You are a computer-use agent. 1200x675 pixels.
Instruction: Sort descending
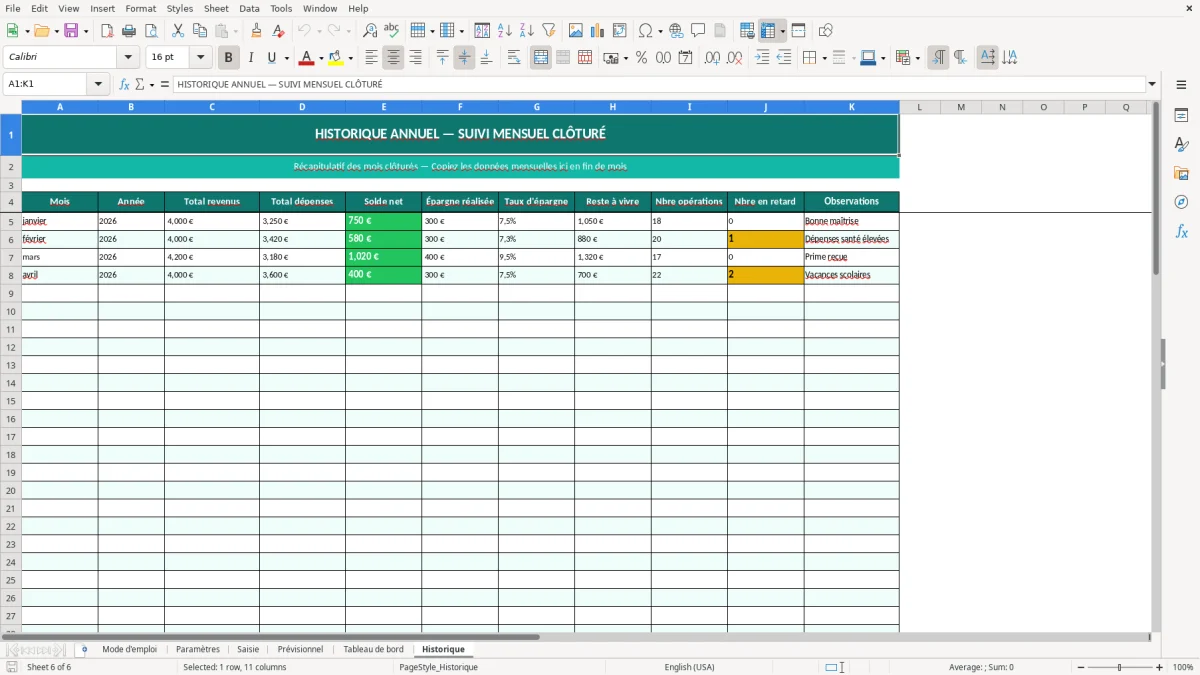tap(526, 31)
